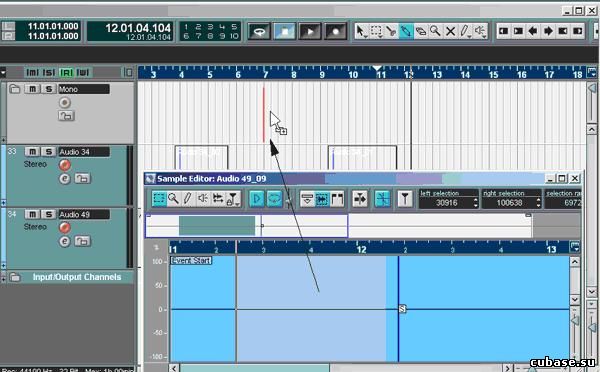Click bar 14 on the project ruler
600x372 pixels.
coord(465,74)
